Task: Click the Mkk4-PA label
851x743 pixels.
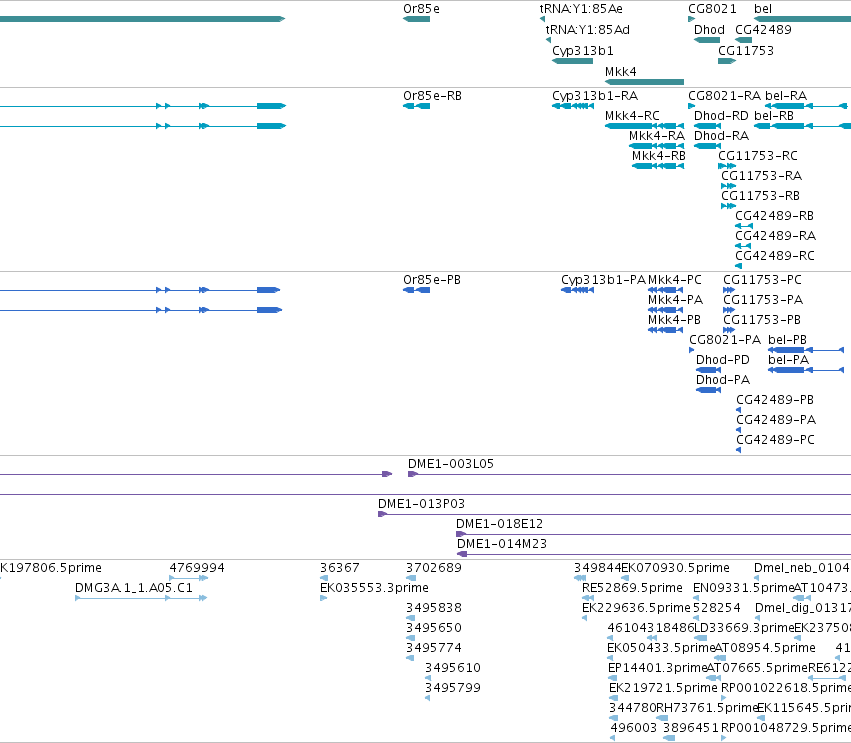Action: 675,300
